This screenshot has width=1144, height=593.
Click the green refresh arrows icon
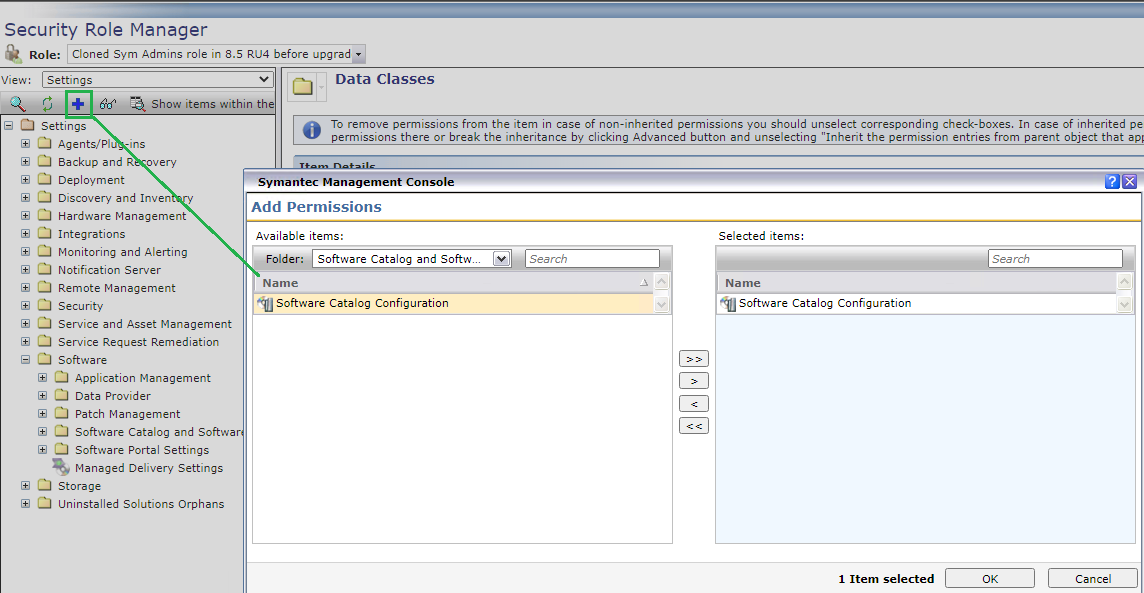click(x=47, y=103)
